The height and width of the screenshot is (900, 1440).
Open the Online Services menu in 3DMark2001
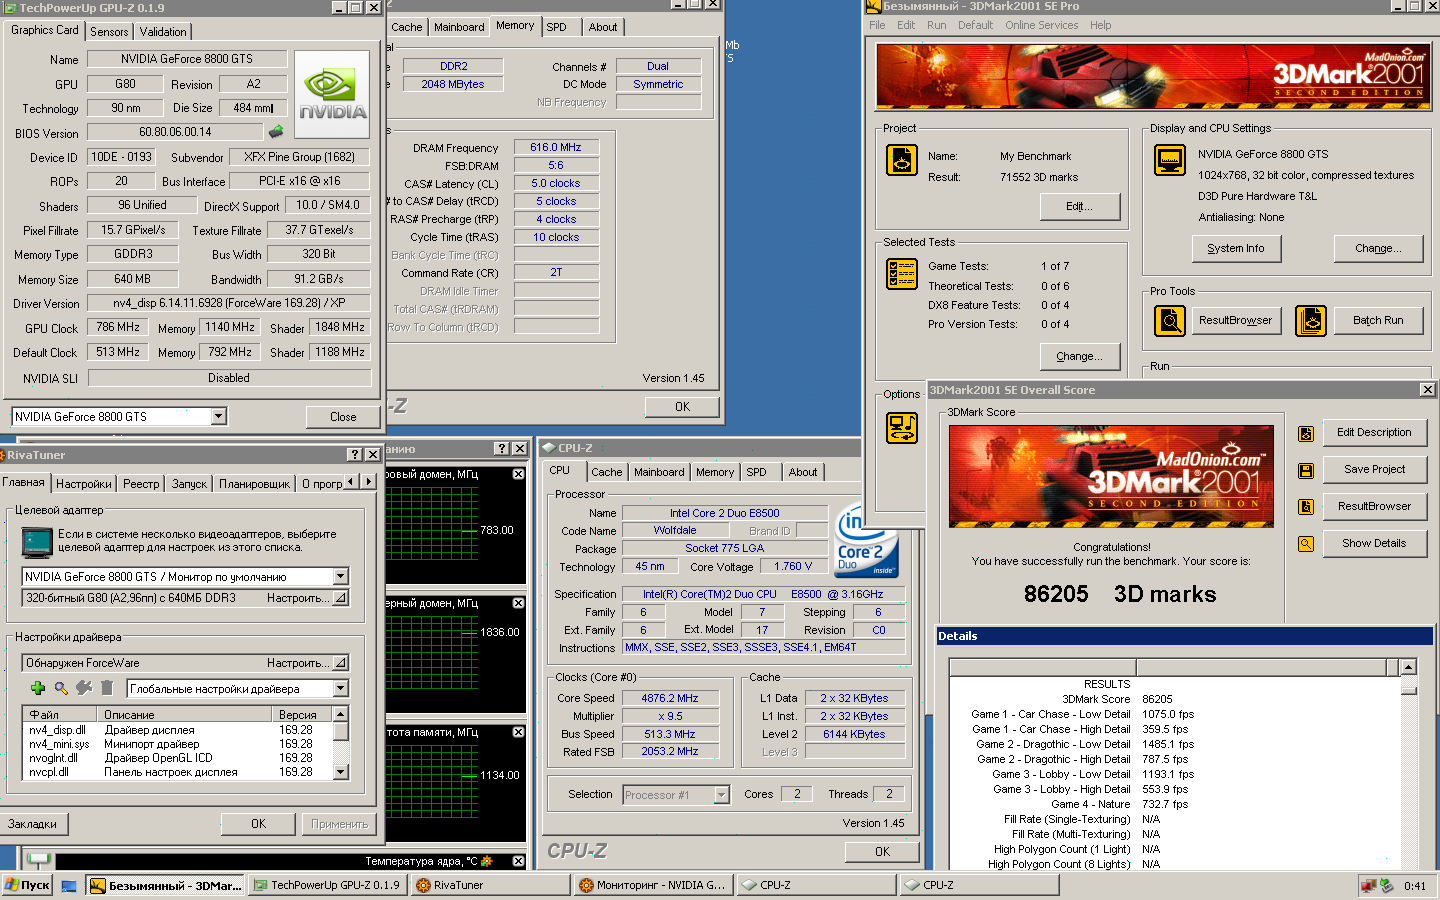point(1041,25)
